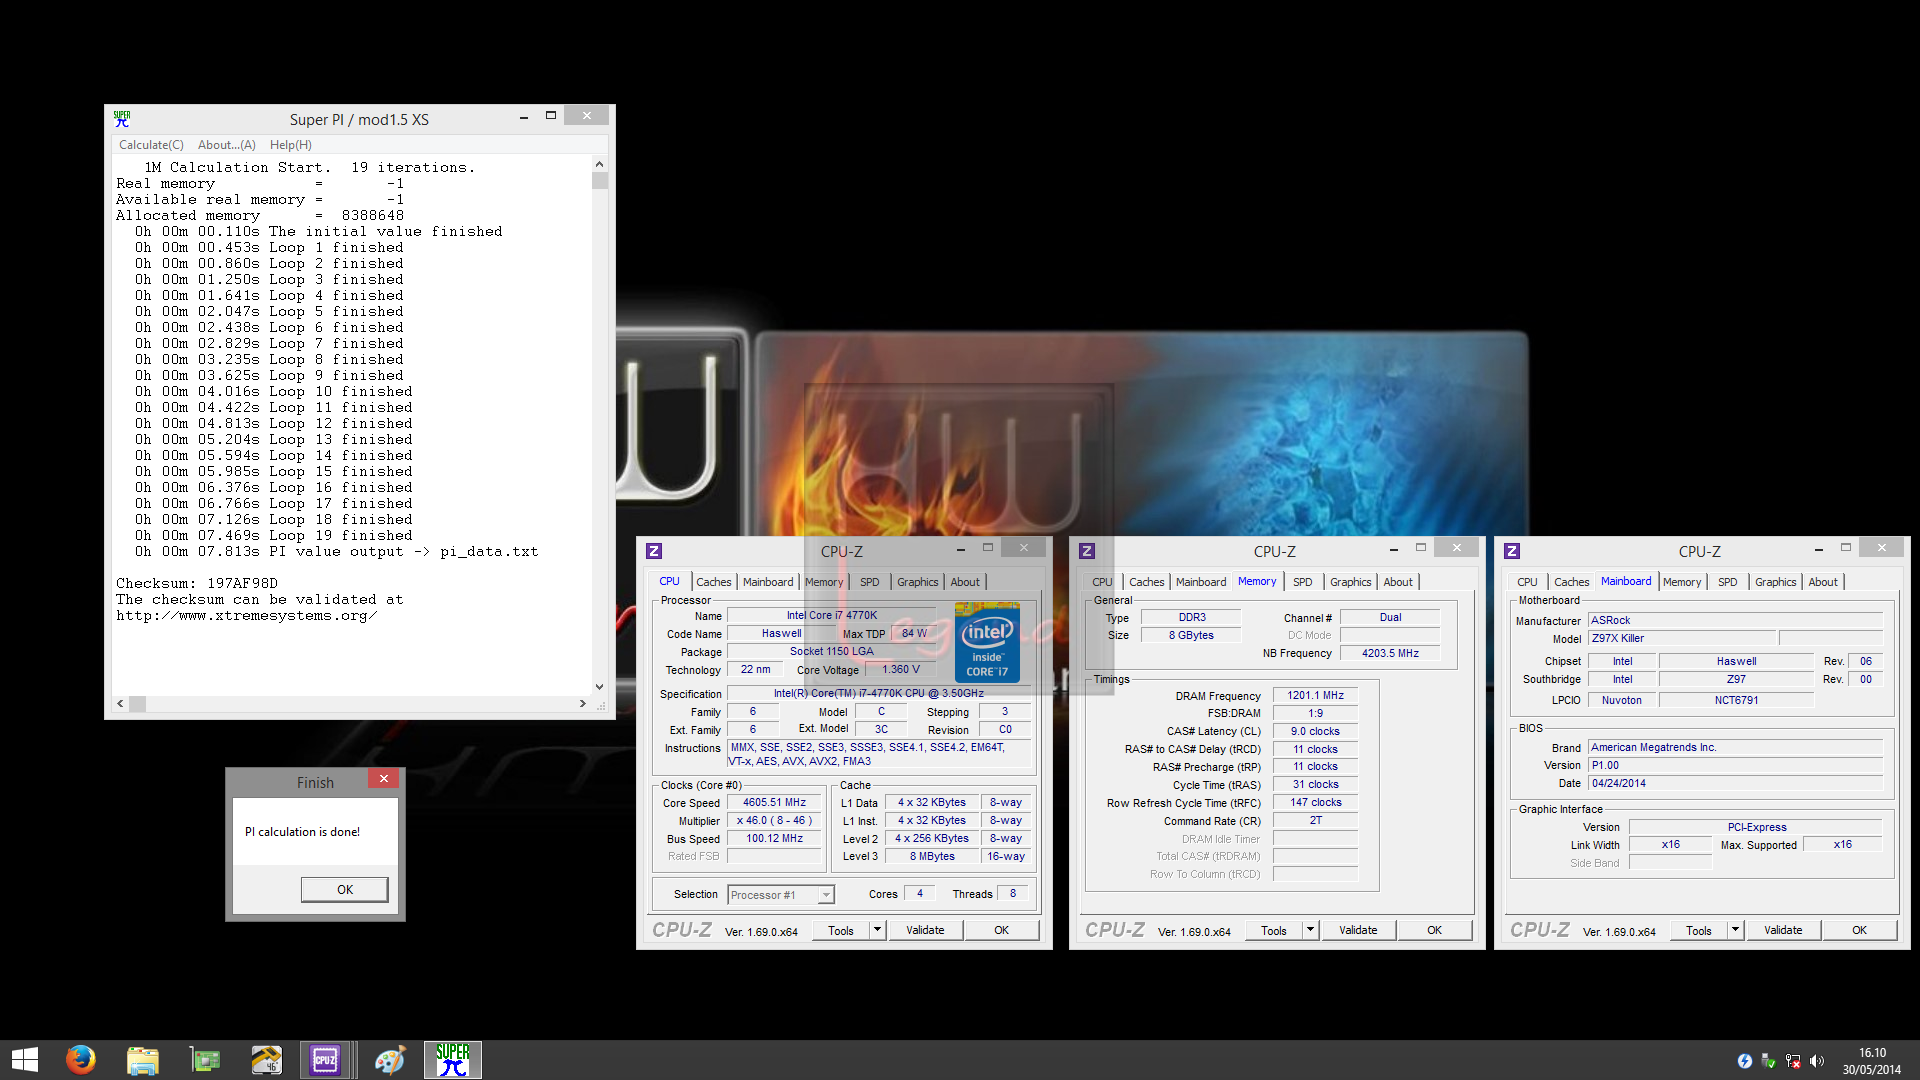
Task: Open the green circuit board taskbar app
Action: pos(205,1060)
